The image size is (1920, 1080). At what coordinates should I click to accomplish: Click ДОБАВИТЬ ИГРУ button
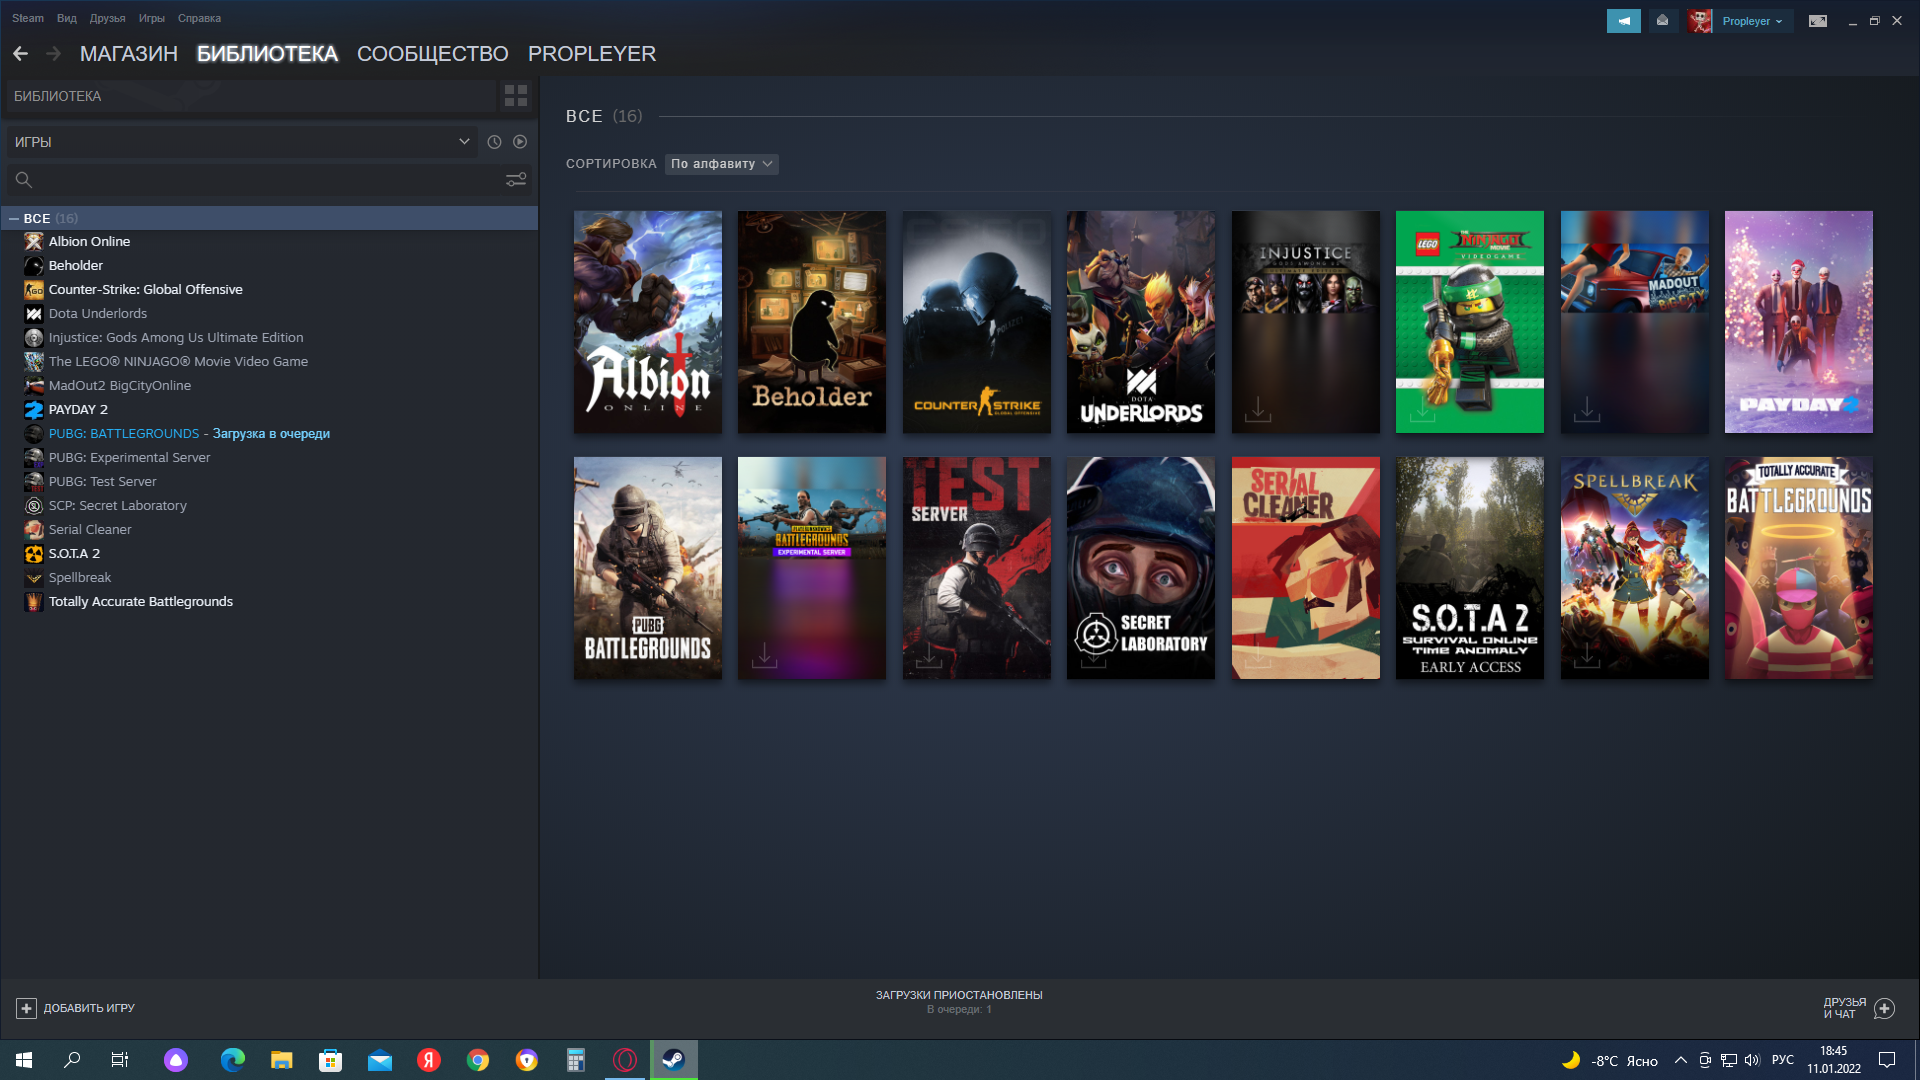76,1008
